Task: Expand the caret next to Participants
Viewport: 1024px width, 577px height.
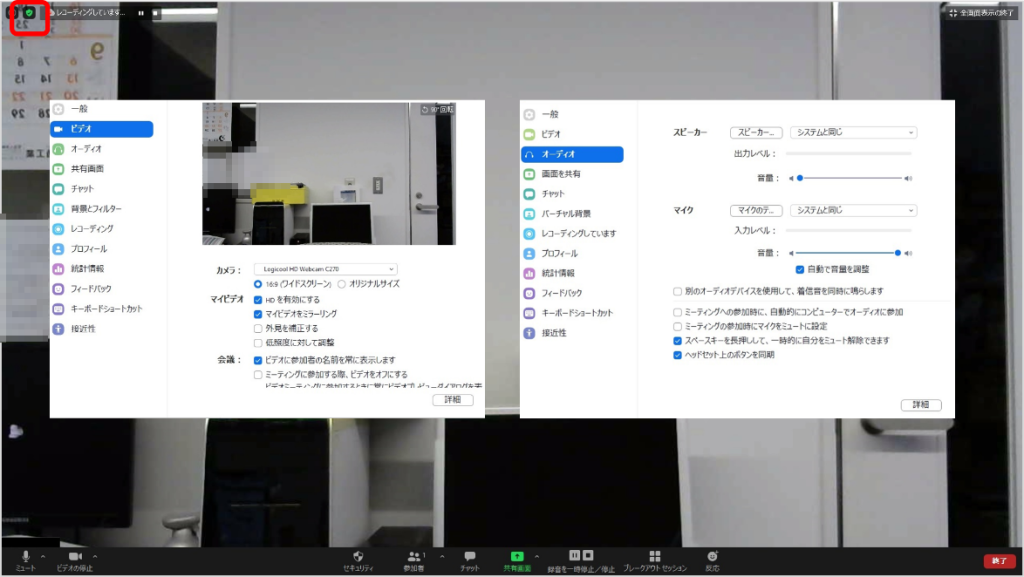Action: (x=442, y=556)
